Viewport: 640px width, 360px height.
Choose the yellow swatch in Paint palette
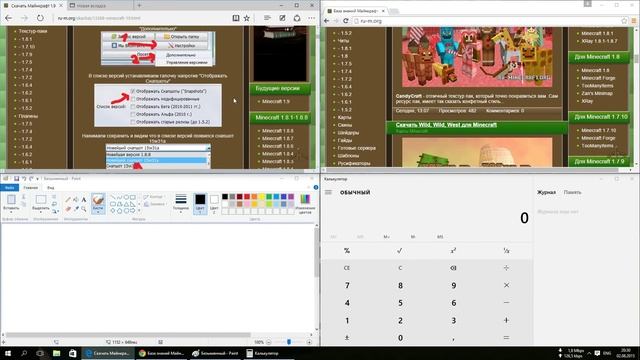262,197
